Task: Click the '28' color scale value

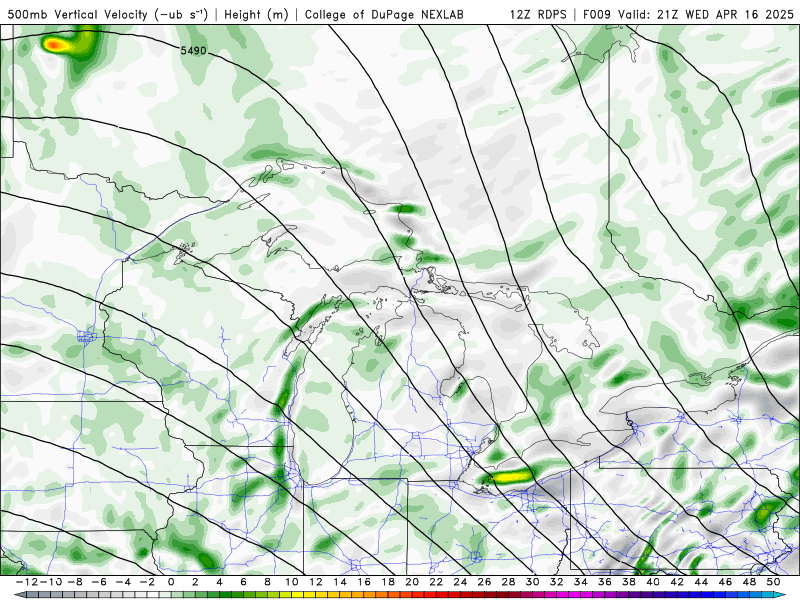Action: point(508,582)
